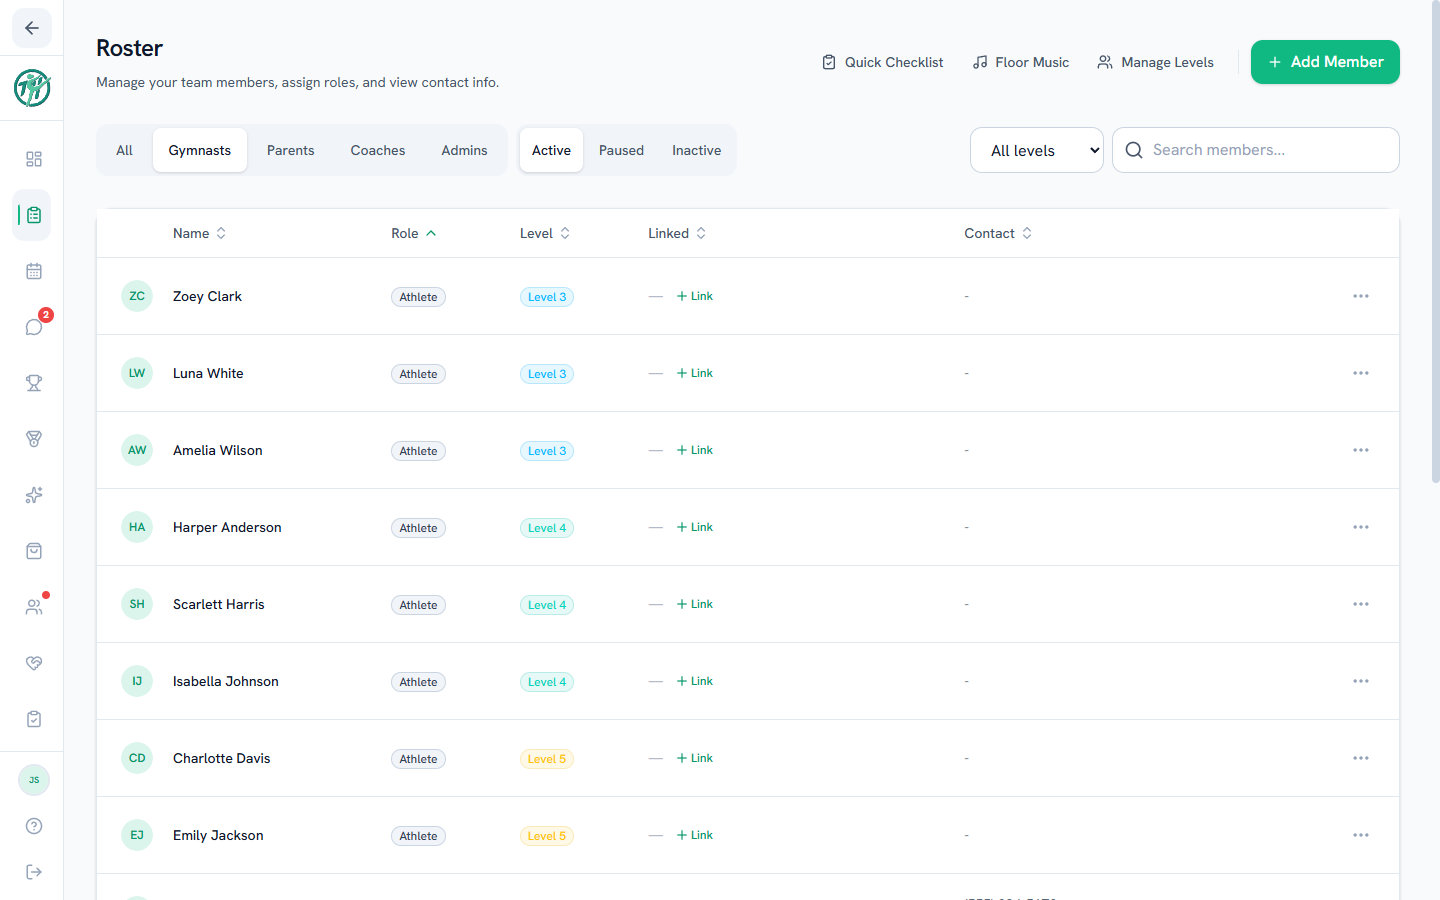Click Link for Emily Jackson
This screenshot has width=1440, height=900.
coord(695,835)
